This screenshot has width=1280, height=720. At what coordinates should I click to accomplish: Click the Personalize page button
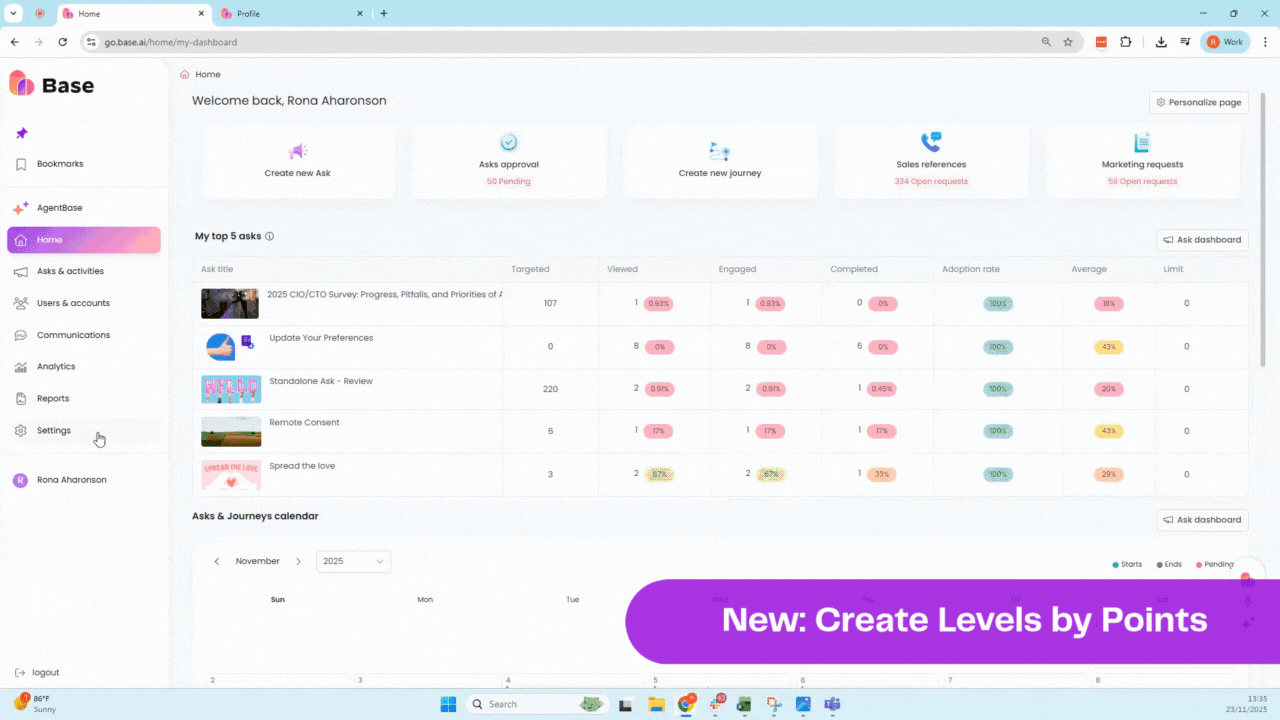1198,102
